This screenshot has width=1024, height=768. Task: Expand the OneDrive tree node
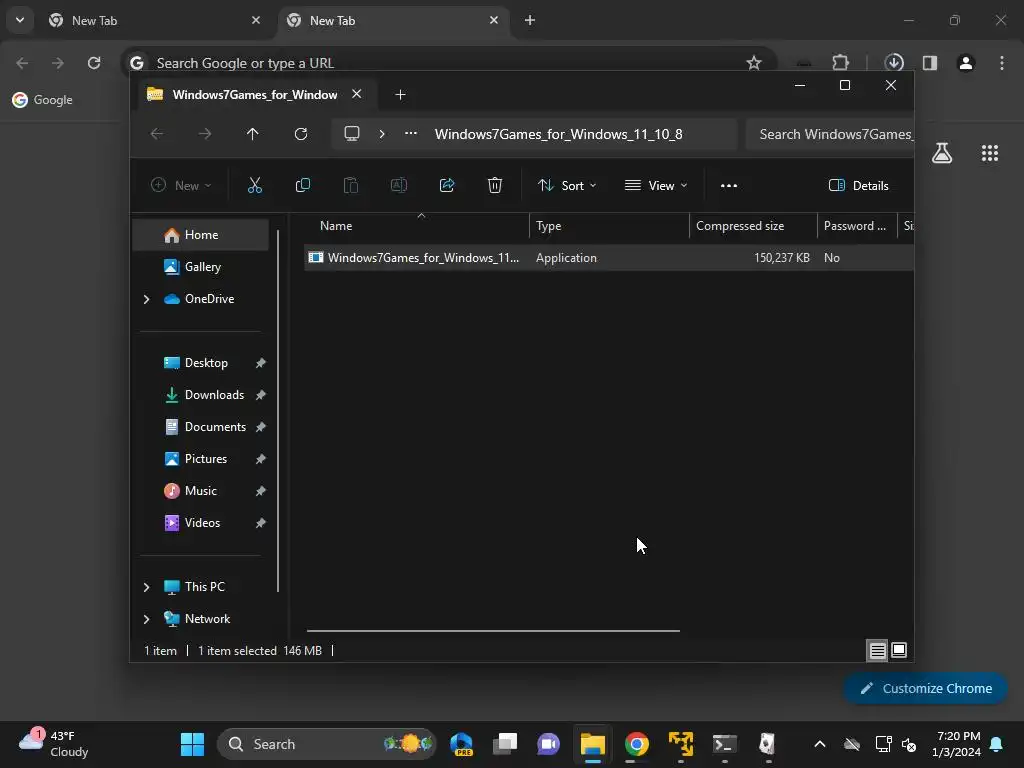point(146,299)
